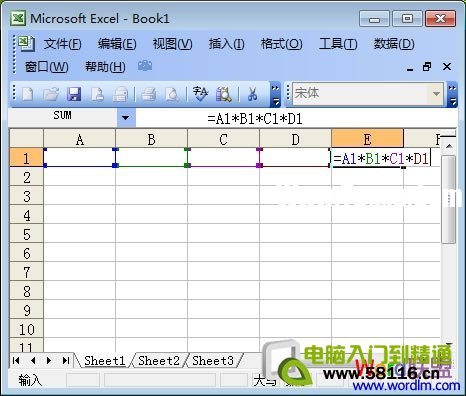Open the 数据(D) menu
This screenshot has height=396, width=466.
point(394,44)
